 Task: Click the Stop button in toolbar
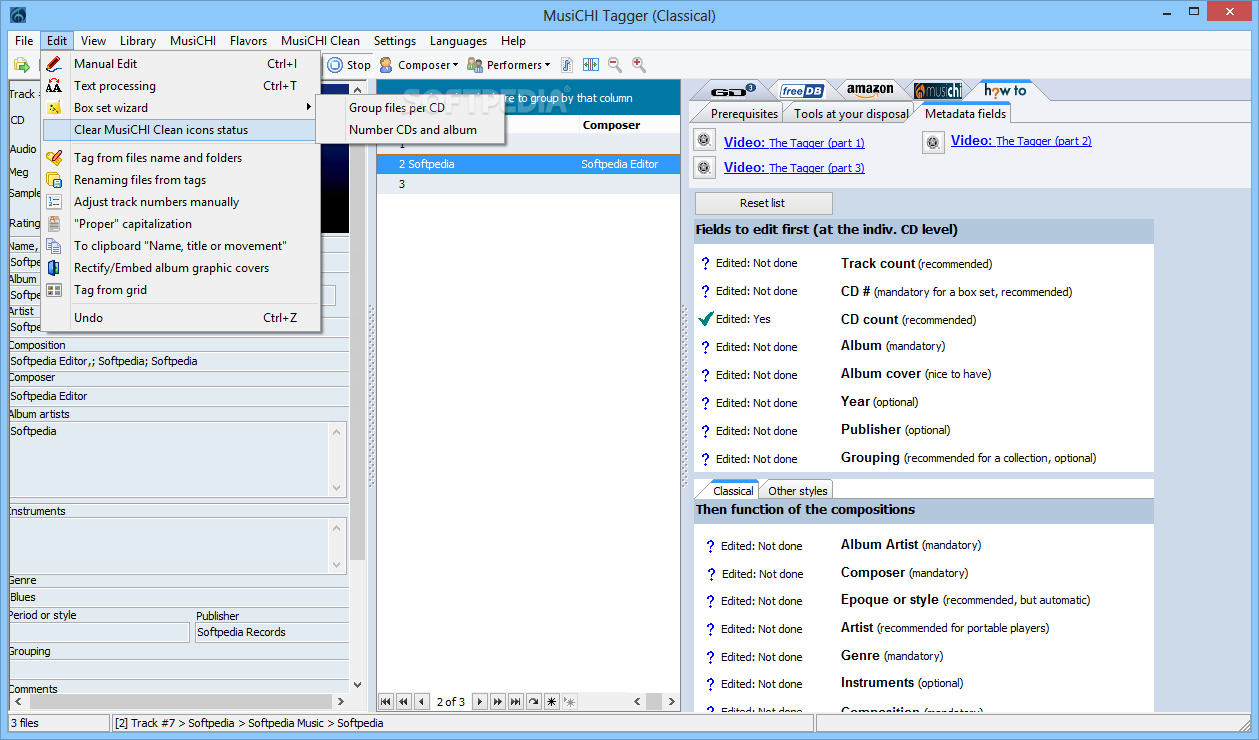pyautogui.click(x=349, y=65)
